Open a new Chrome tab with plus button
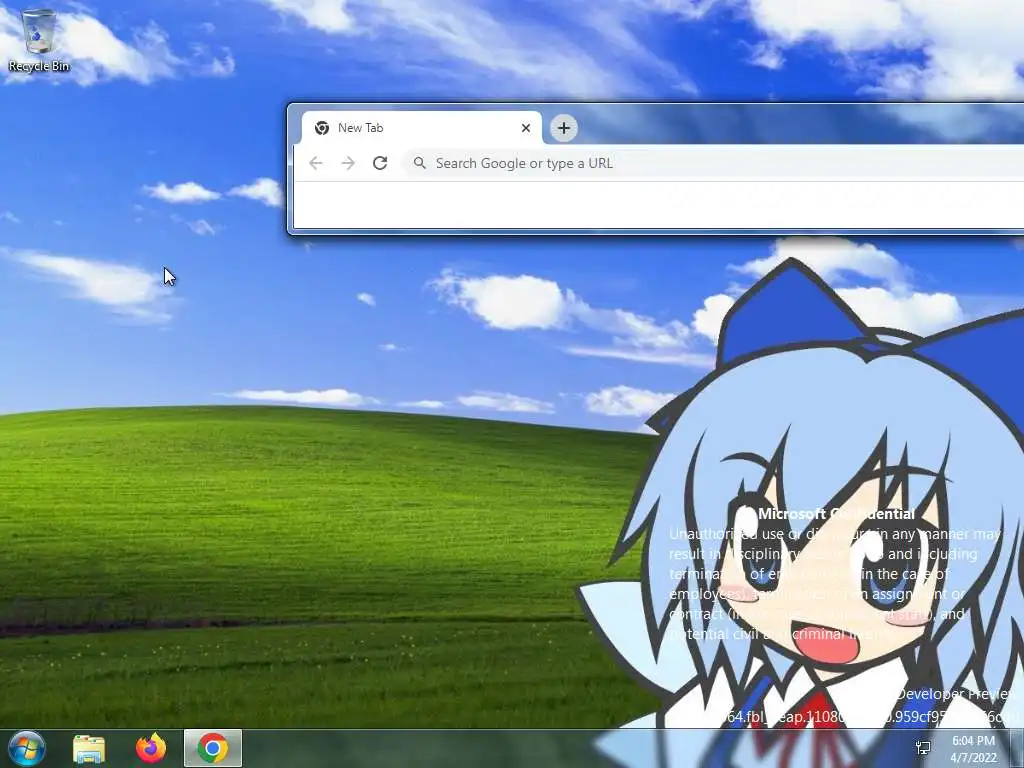The width and height of the screenshot is (1024, 768). click(564, 128)
